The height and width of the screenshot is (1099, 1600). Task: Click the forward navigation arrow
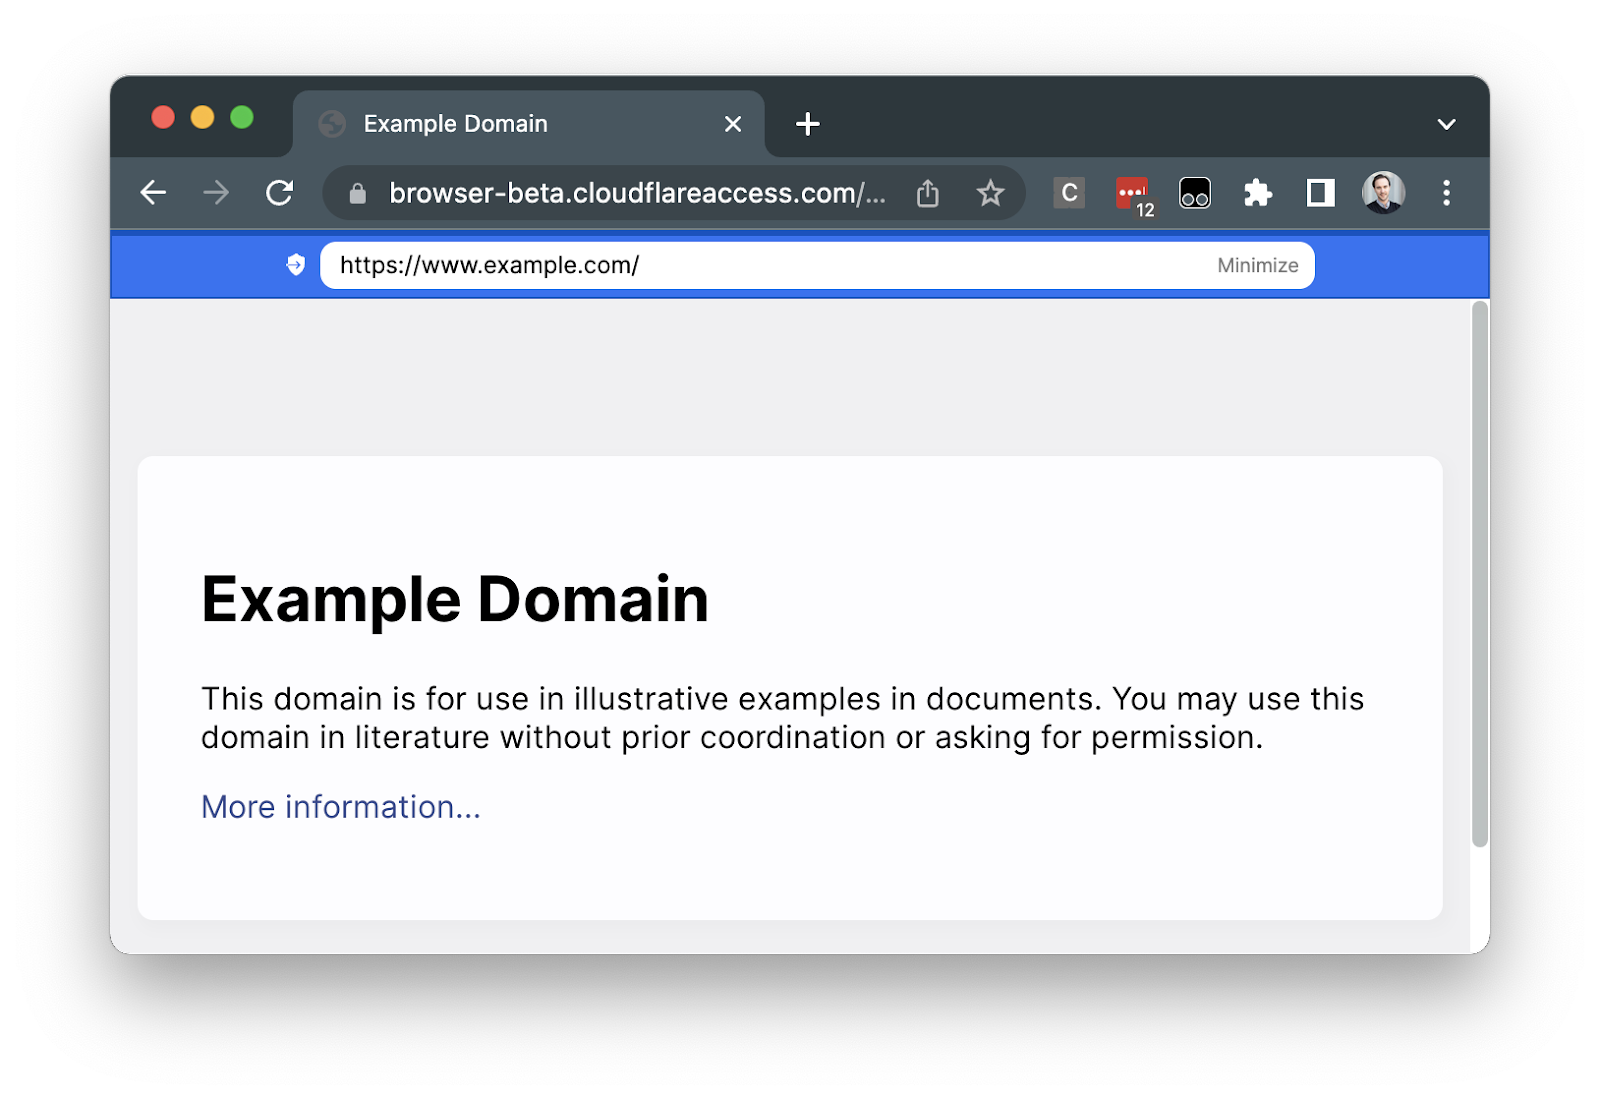pyautogui.click(x=217, y=193)
